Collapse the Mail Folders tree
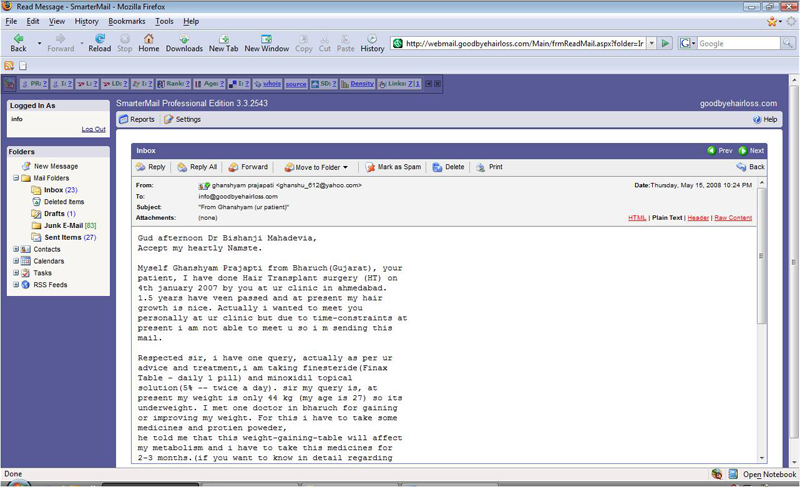Image resolution: width=800 pixels, height=487 pixels. [x=16, y=178]
